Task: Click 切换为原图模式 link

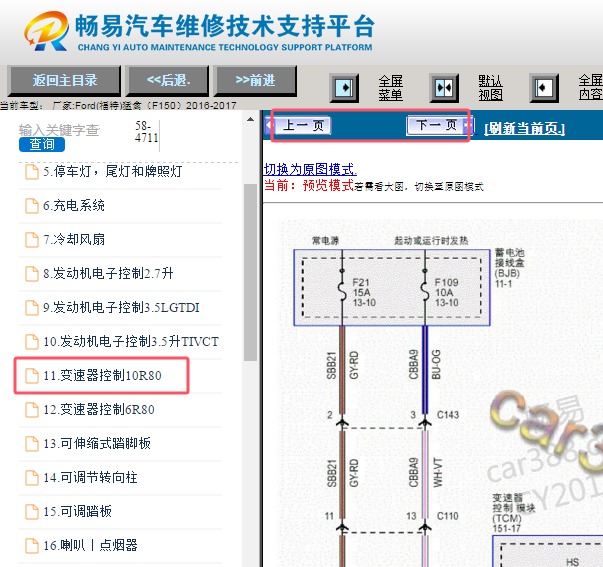Action: pos(310,169)
